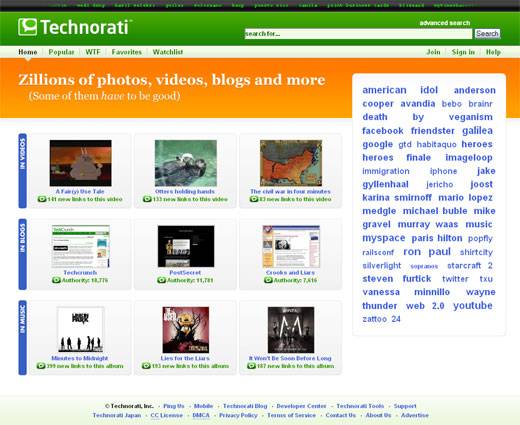Open the civil war map video thumbnail
Viewport: 520px width, 425px height.
(291, 163)
